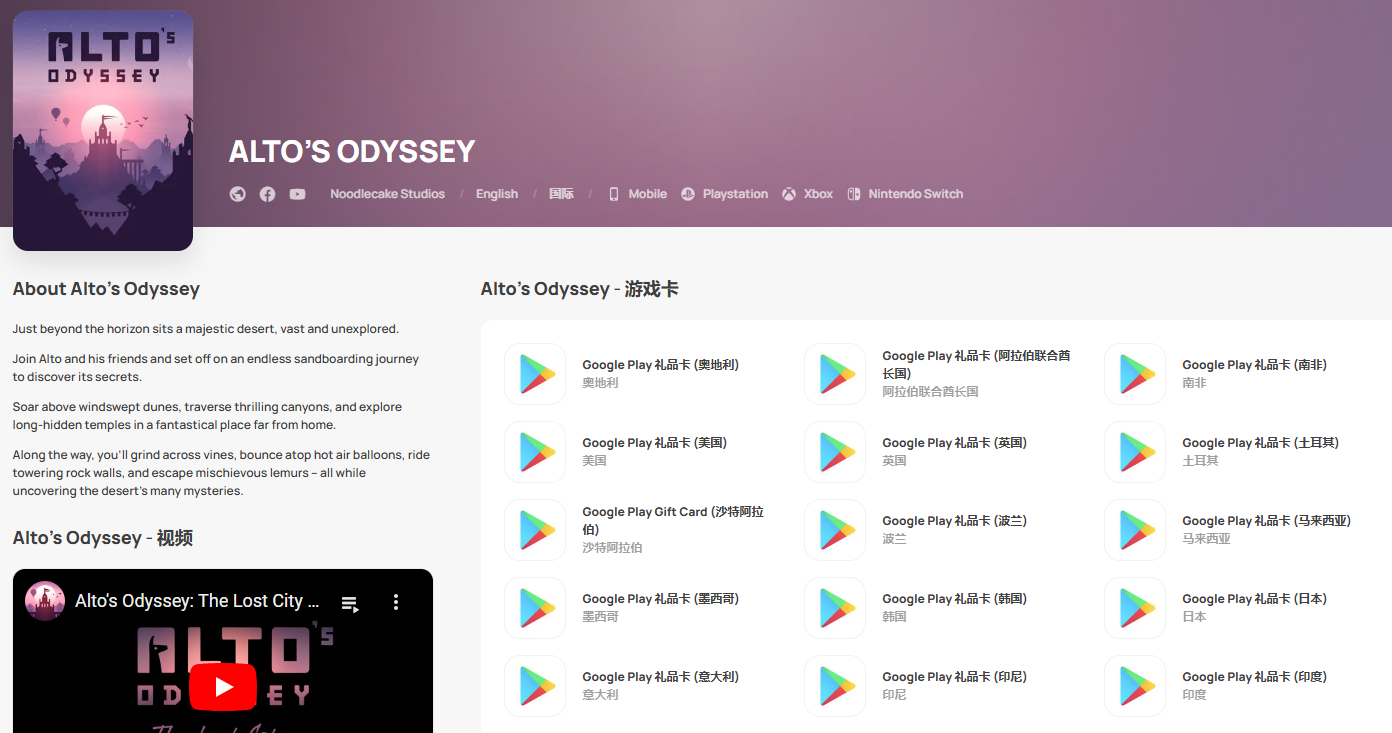Click Google Play icon for 英国 card

835,452
